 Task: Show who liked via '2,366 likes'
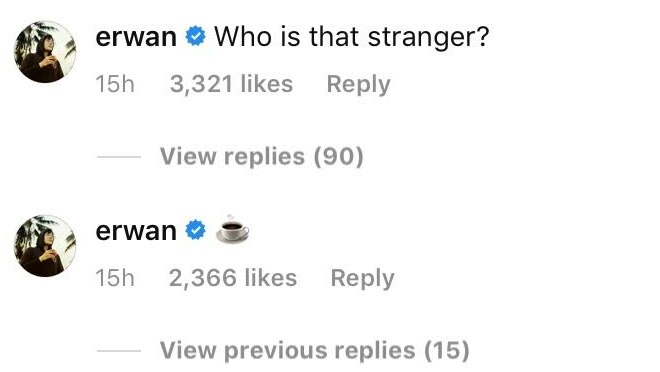[x=233, y=278]
